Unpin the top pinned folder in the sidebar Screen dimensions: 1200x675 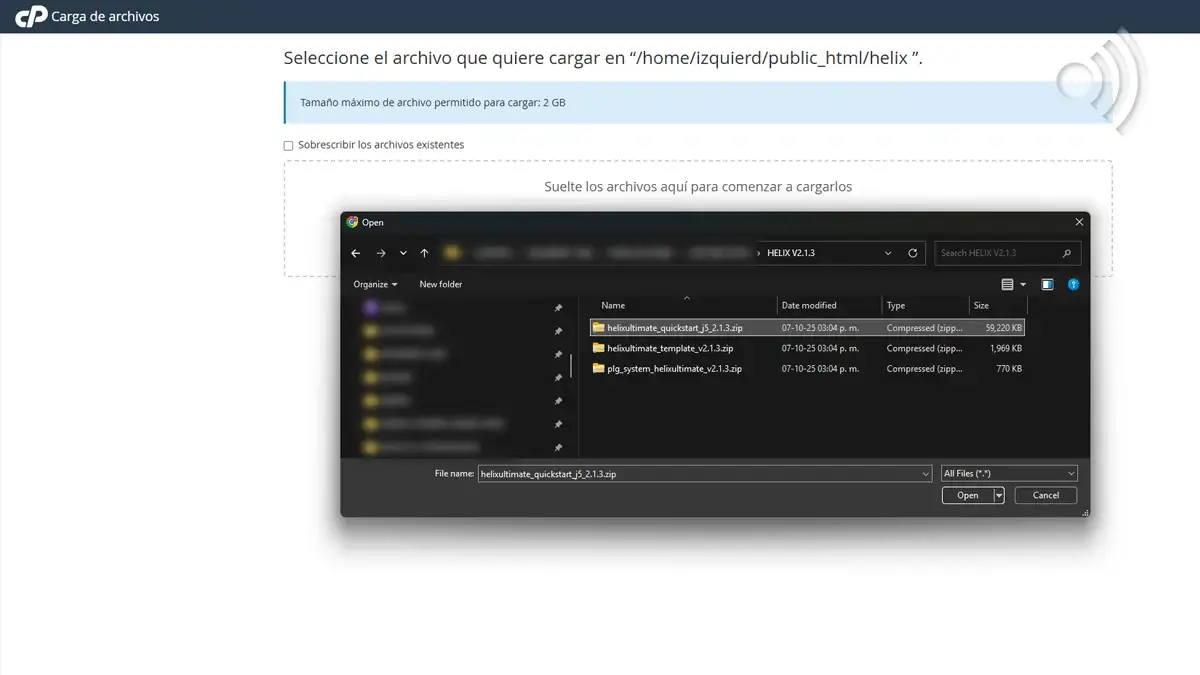560,307
